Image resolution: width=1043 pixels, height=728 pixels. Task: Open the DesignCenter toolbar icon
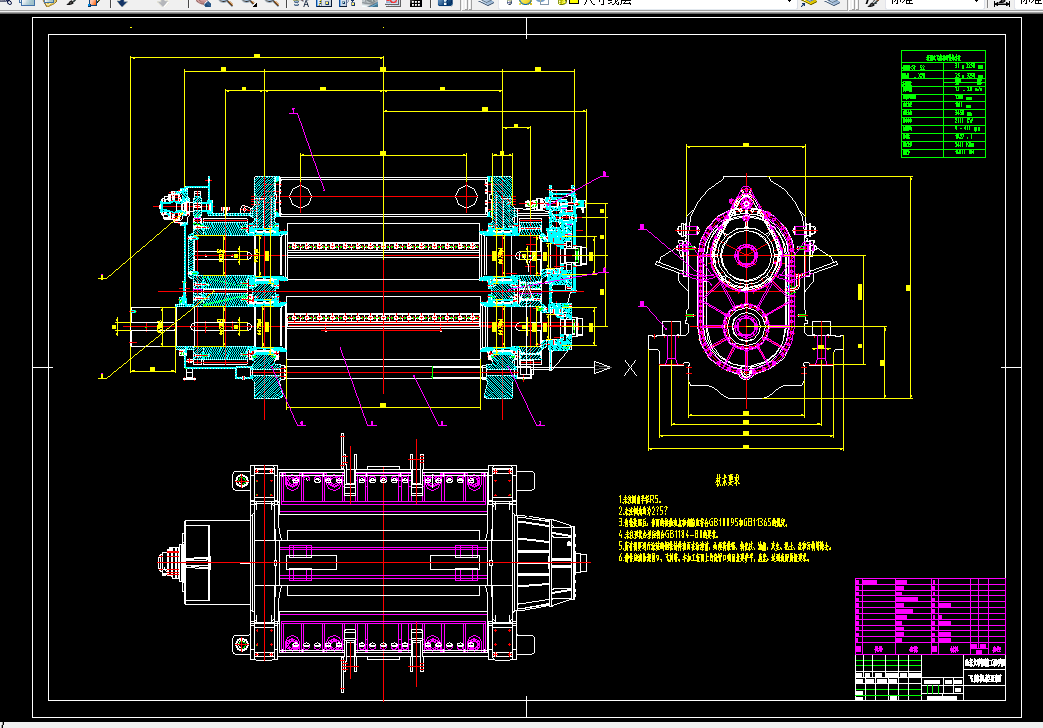pyautogui.click(x=324, y=2)
